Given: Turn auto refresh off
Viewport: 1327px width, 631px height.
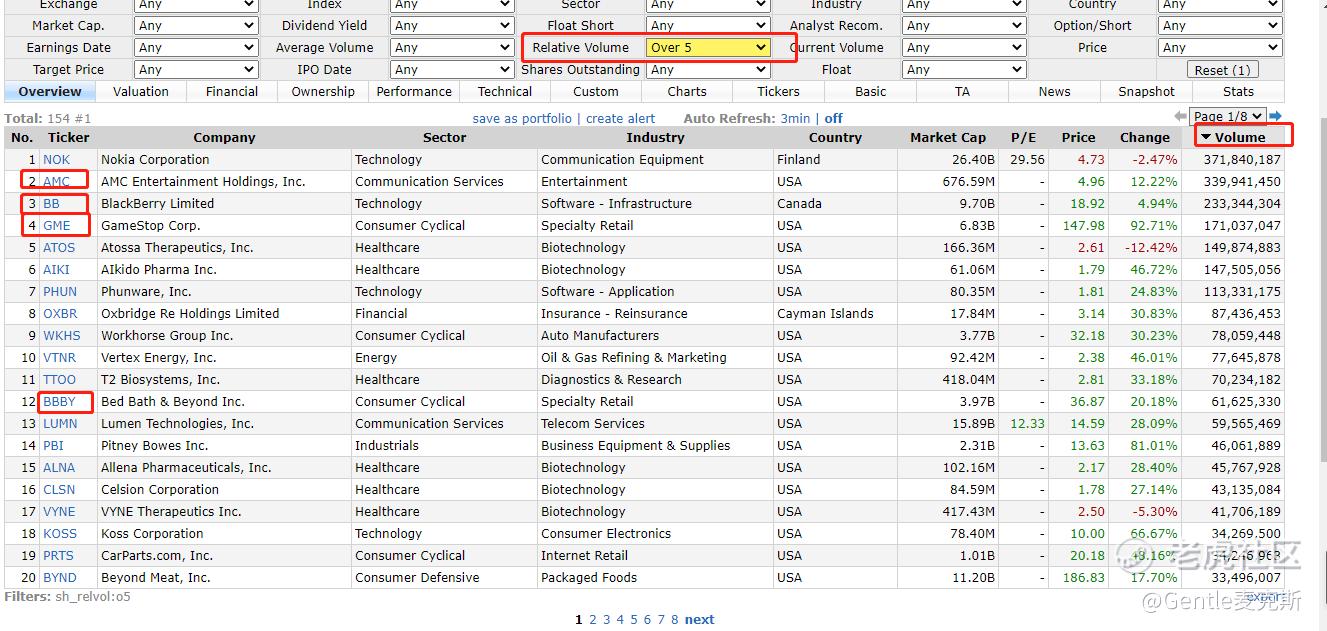Looking at the screenshot, I should [834, 118].
